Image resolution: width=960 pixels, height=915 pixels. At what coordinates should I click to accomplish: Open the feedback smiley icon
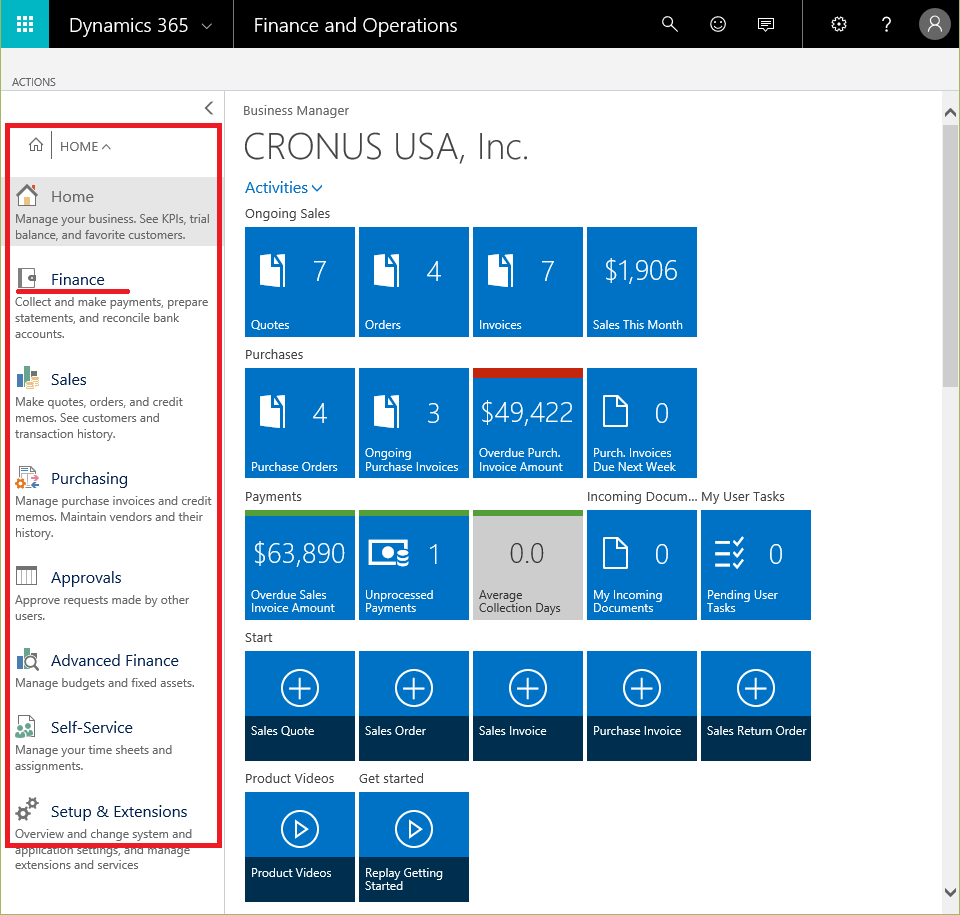[718, 24]
